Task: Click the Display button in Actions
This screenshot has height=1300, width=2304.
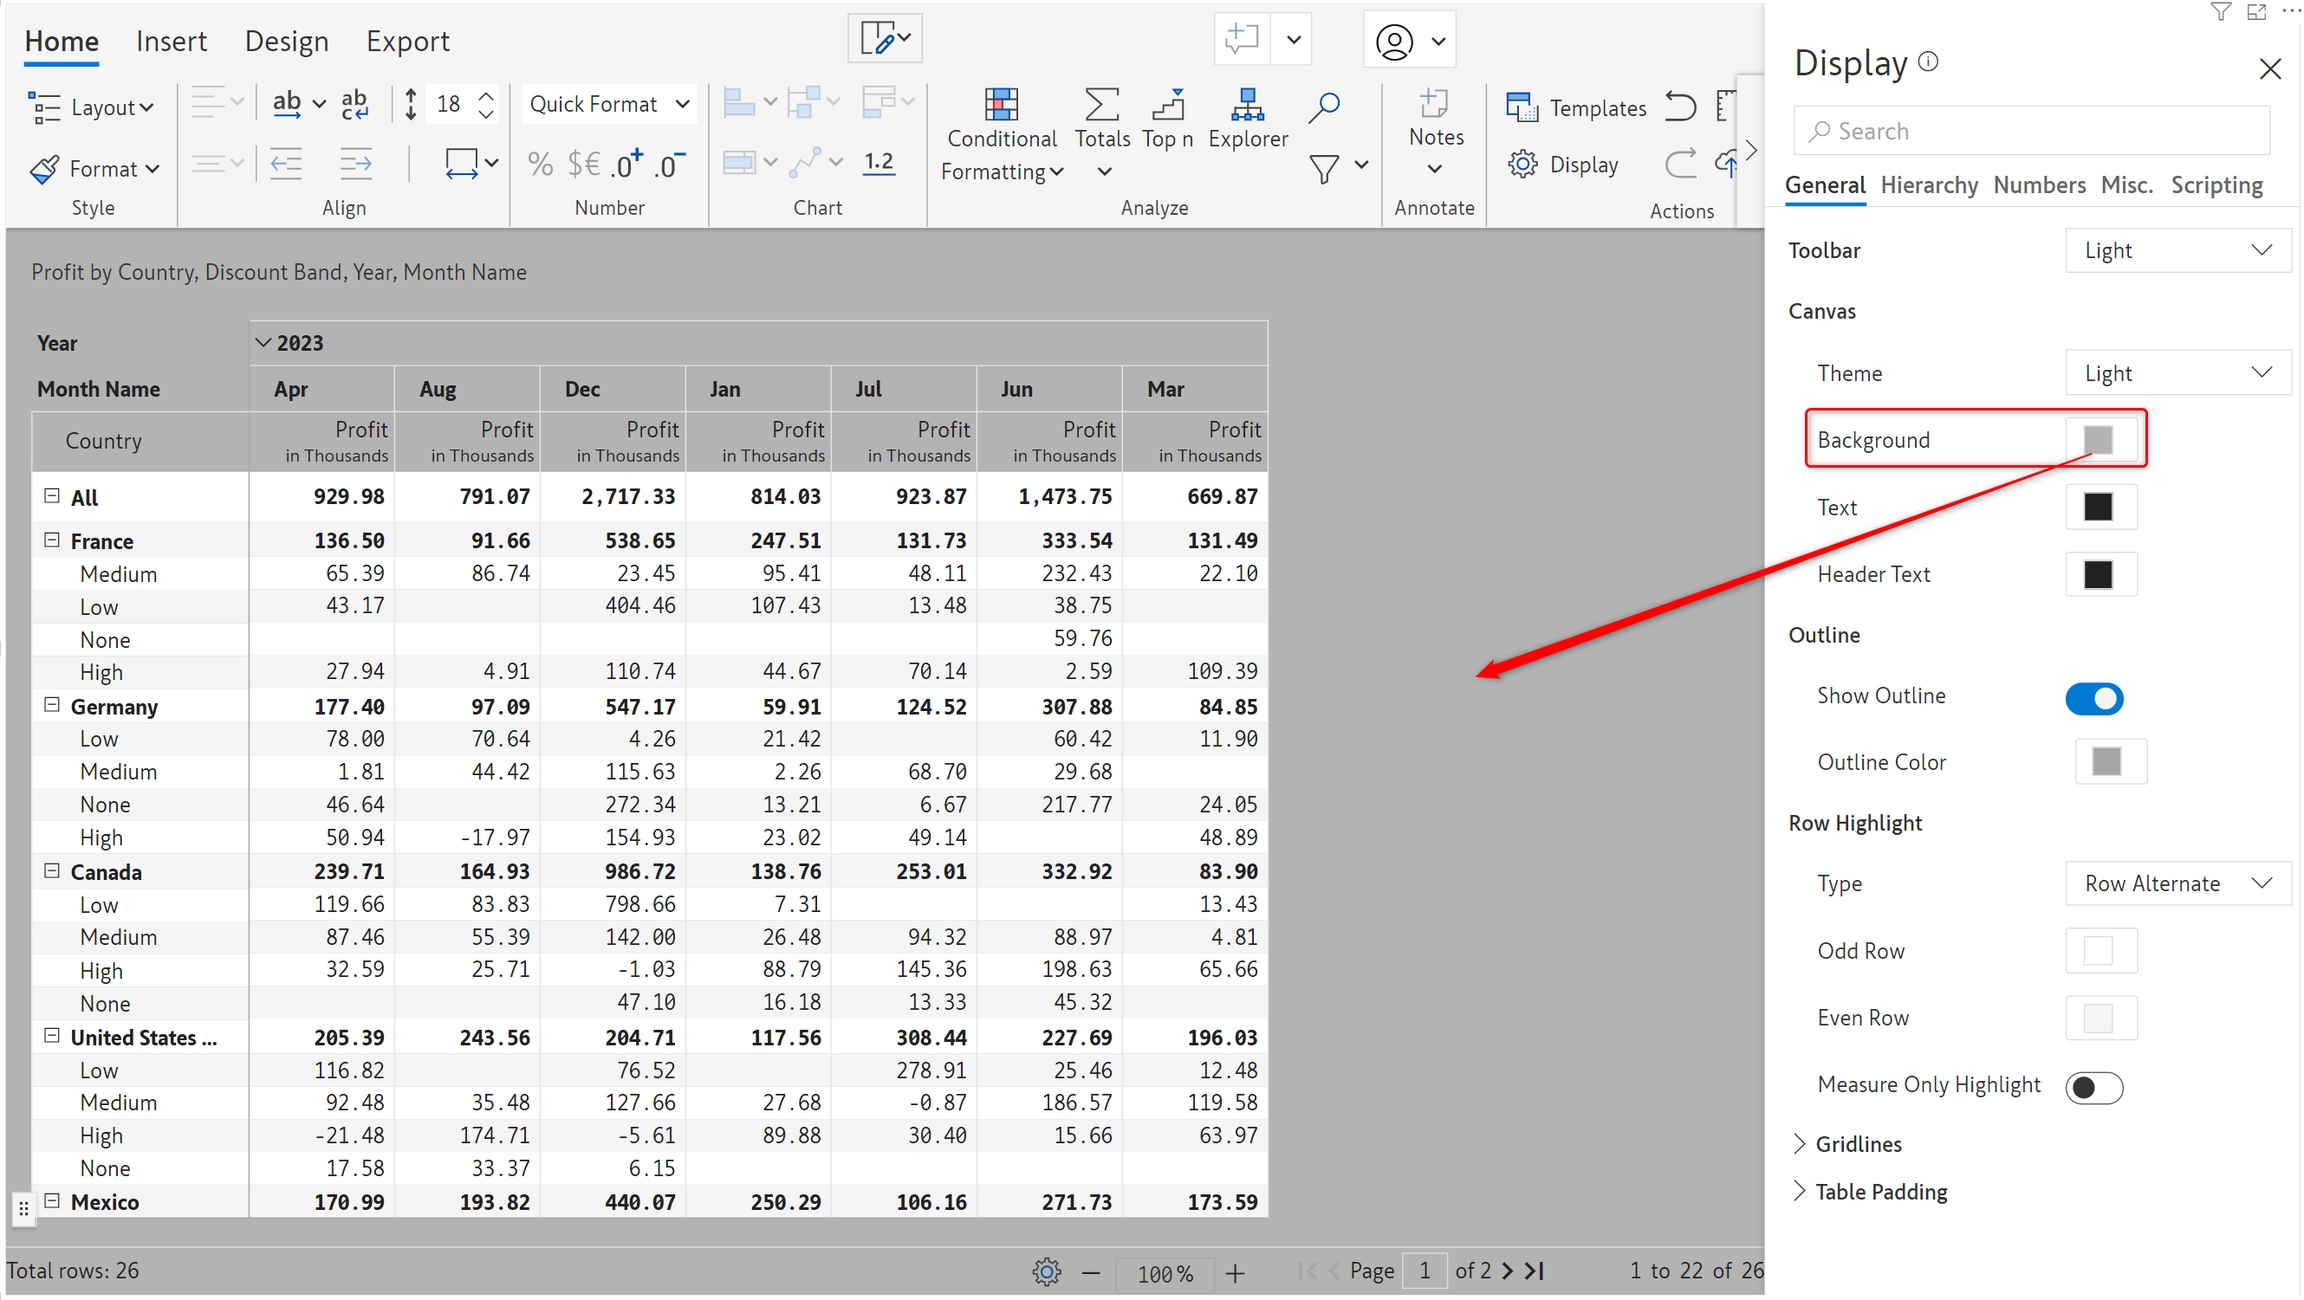Action: tap(1564, 164)
